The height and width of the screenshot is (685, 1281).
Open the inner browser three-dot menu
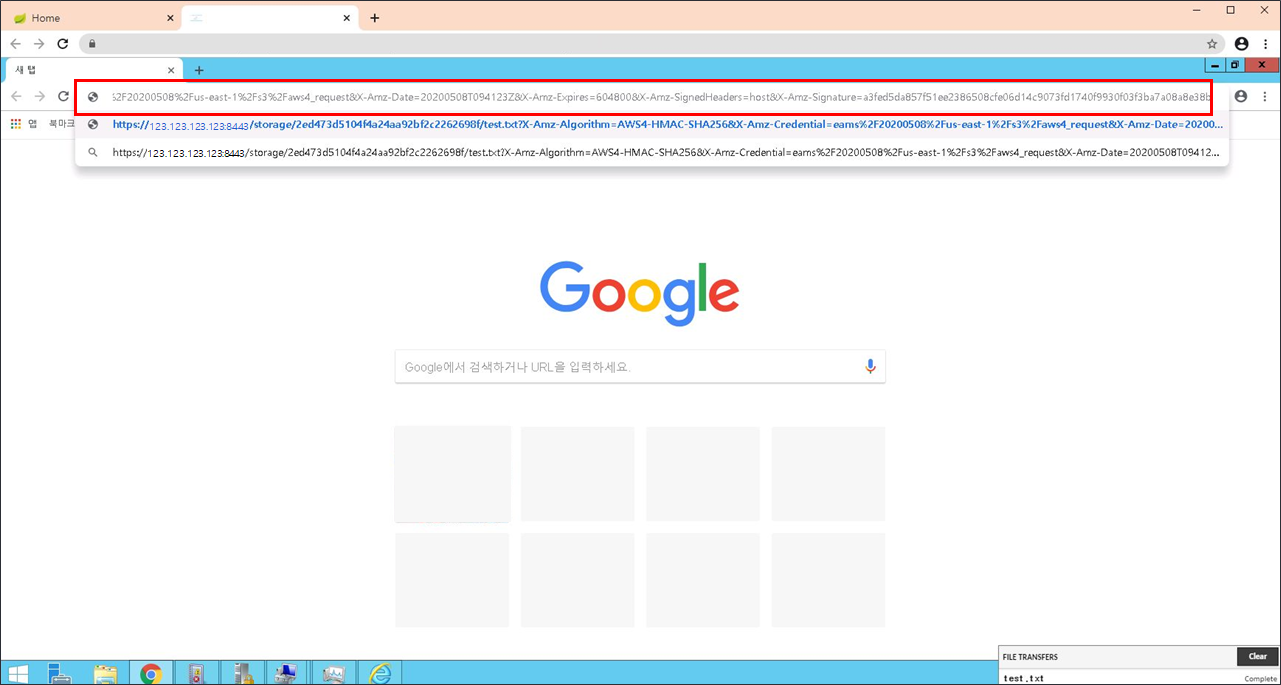coord(1266,96)
